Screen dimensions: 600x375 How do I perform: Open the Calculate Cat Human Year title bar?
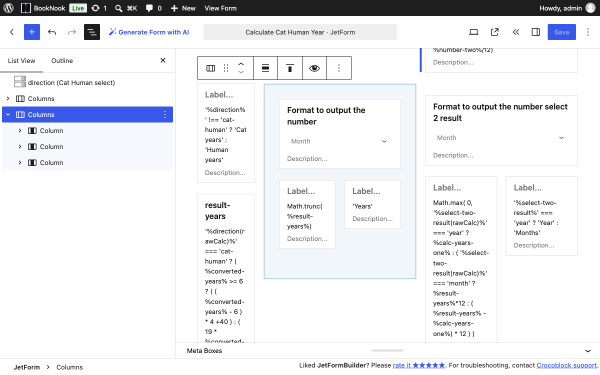(300, 32)
